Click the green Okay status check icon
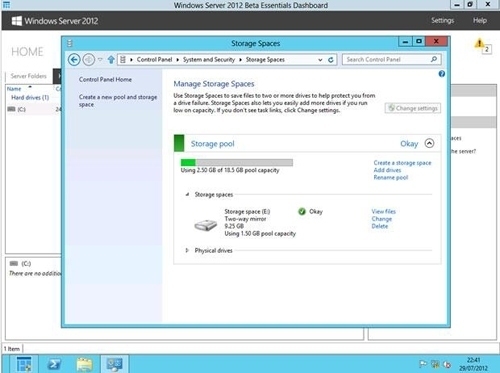This screenshot has height=373, width=500. click(x=302, y=211)
